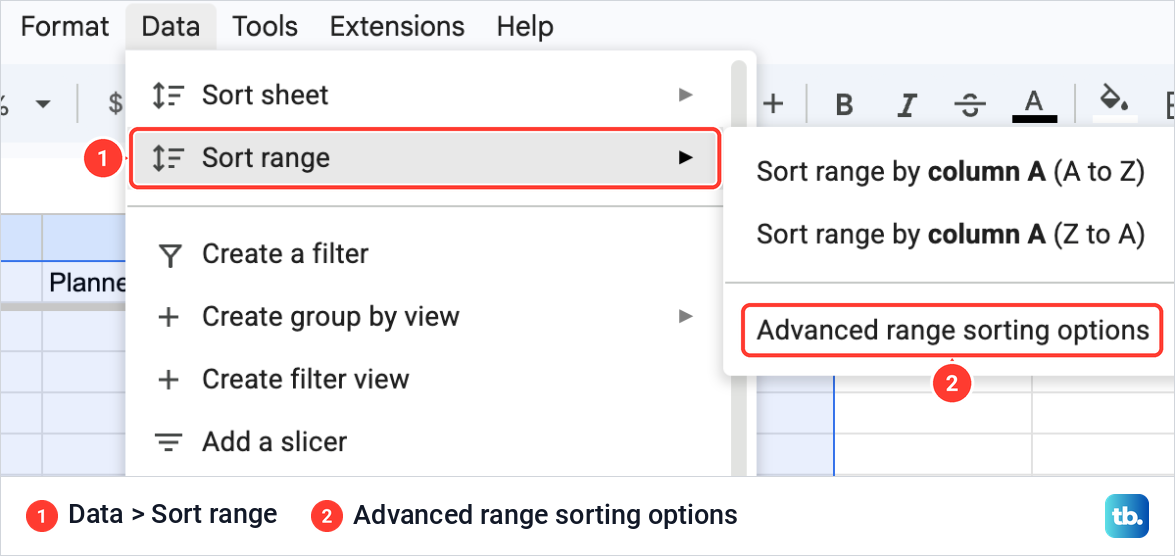
Task: Click the Sort range icon
Action: tap(169, 158)
